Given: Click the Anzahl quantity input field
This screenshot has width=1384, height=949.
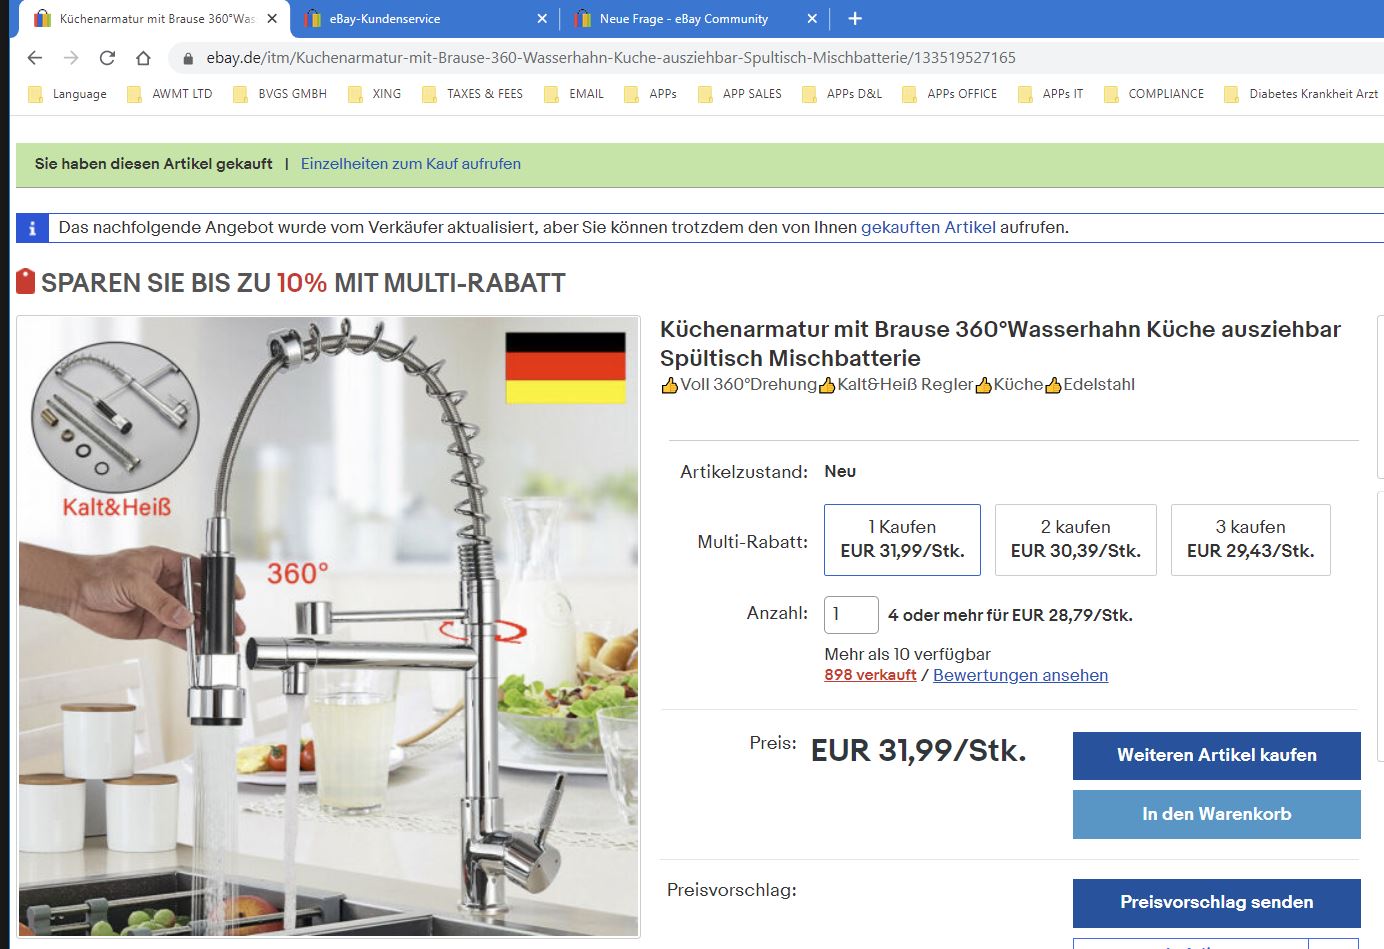Looking at the screenshot, I should [x=851, y=615].
